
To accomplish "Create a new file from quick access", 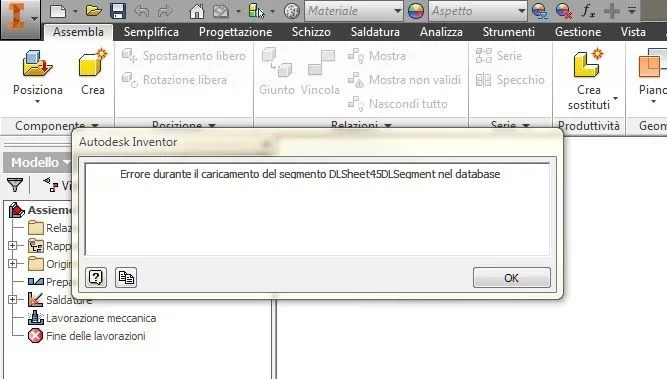I will click(58, 11).
